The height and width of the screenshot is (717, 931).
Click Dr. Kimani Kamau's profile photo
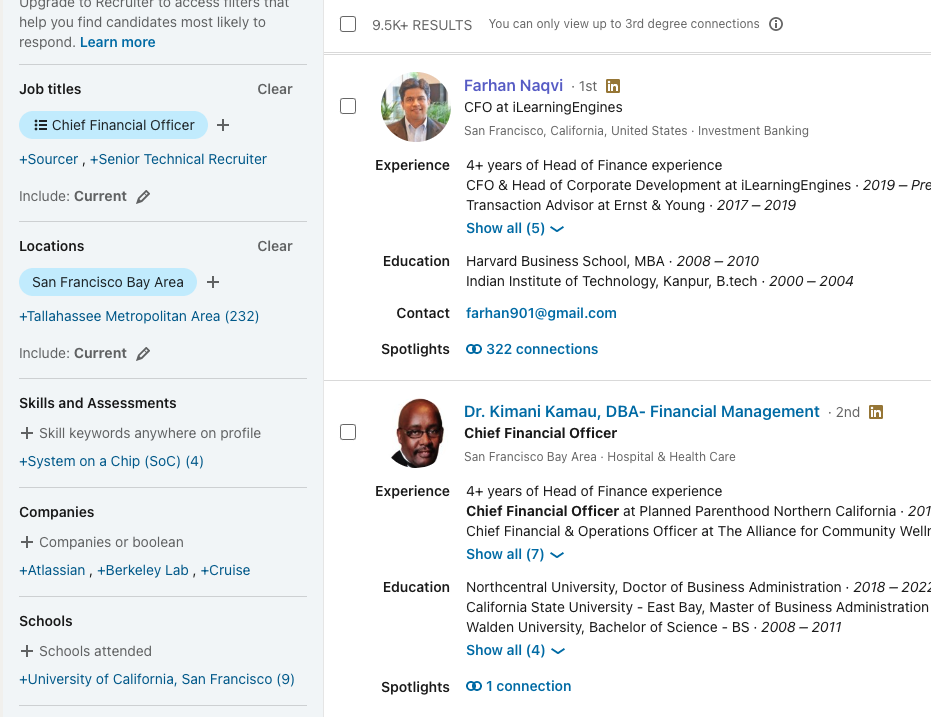coord(417,433)
